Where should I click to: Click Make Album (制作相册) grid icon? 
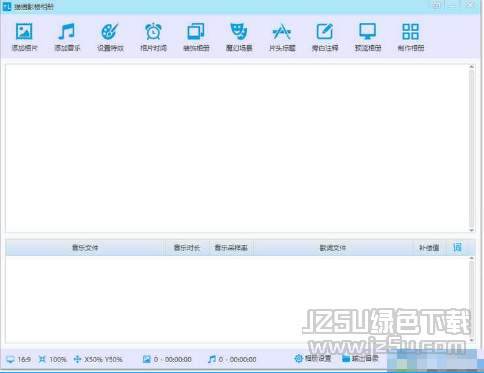(411, 32)
